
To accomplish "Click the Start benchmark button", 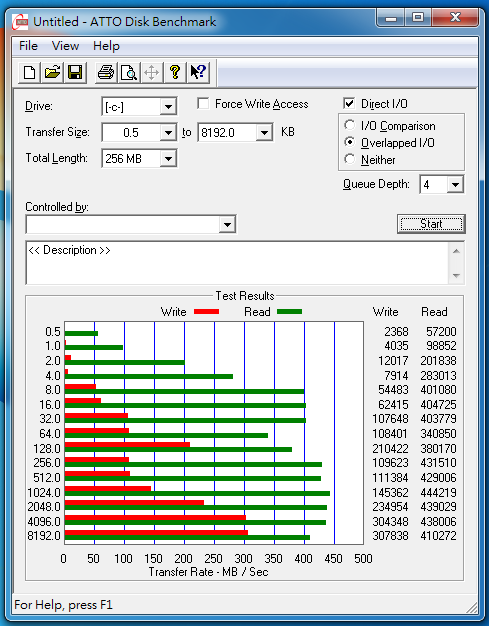I will [x=431, y=224].
